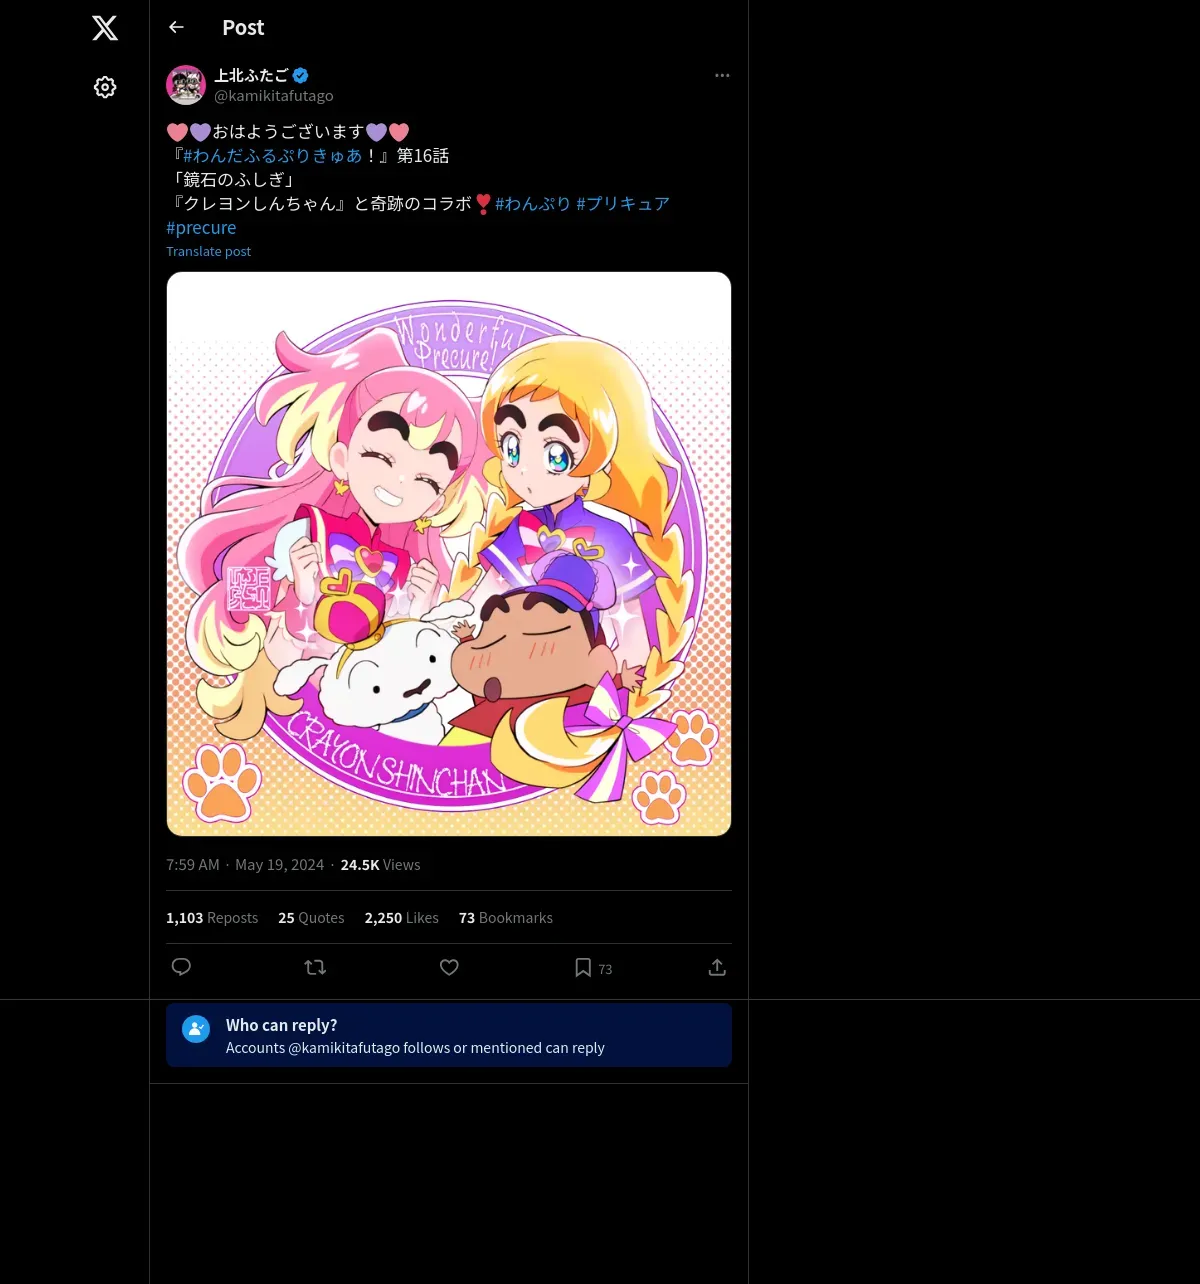Open the #わんぷり hashtag

coord(533,204)
